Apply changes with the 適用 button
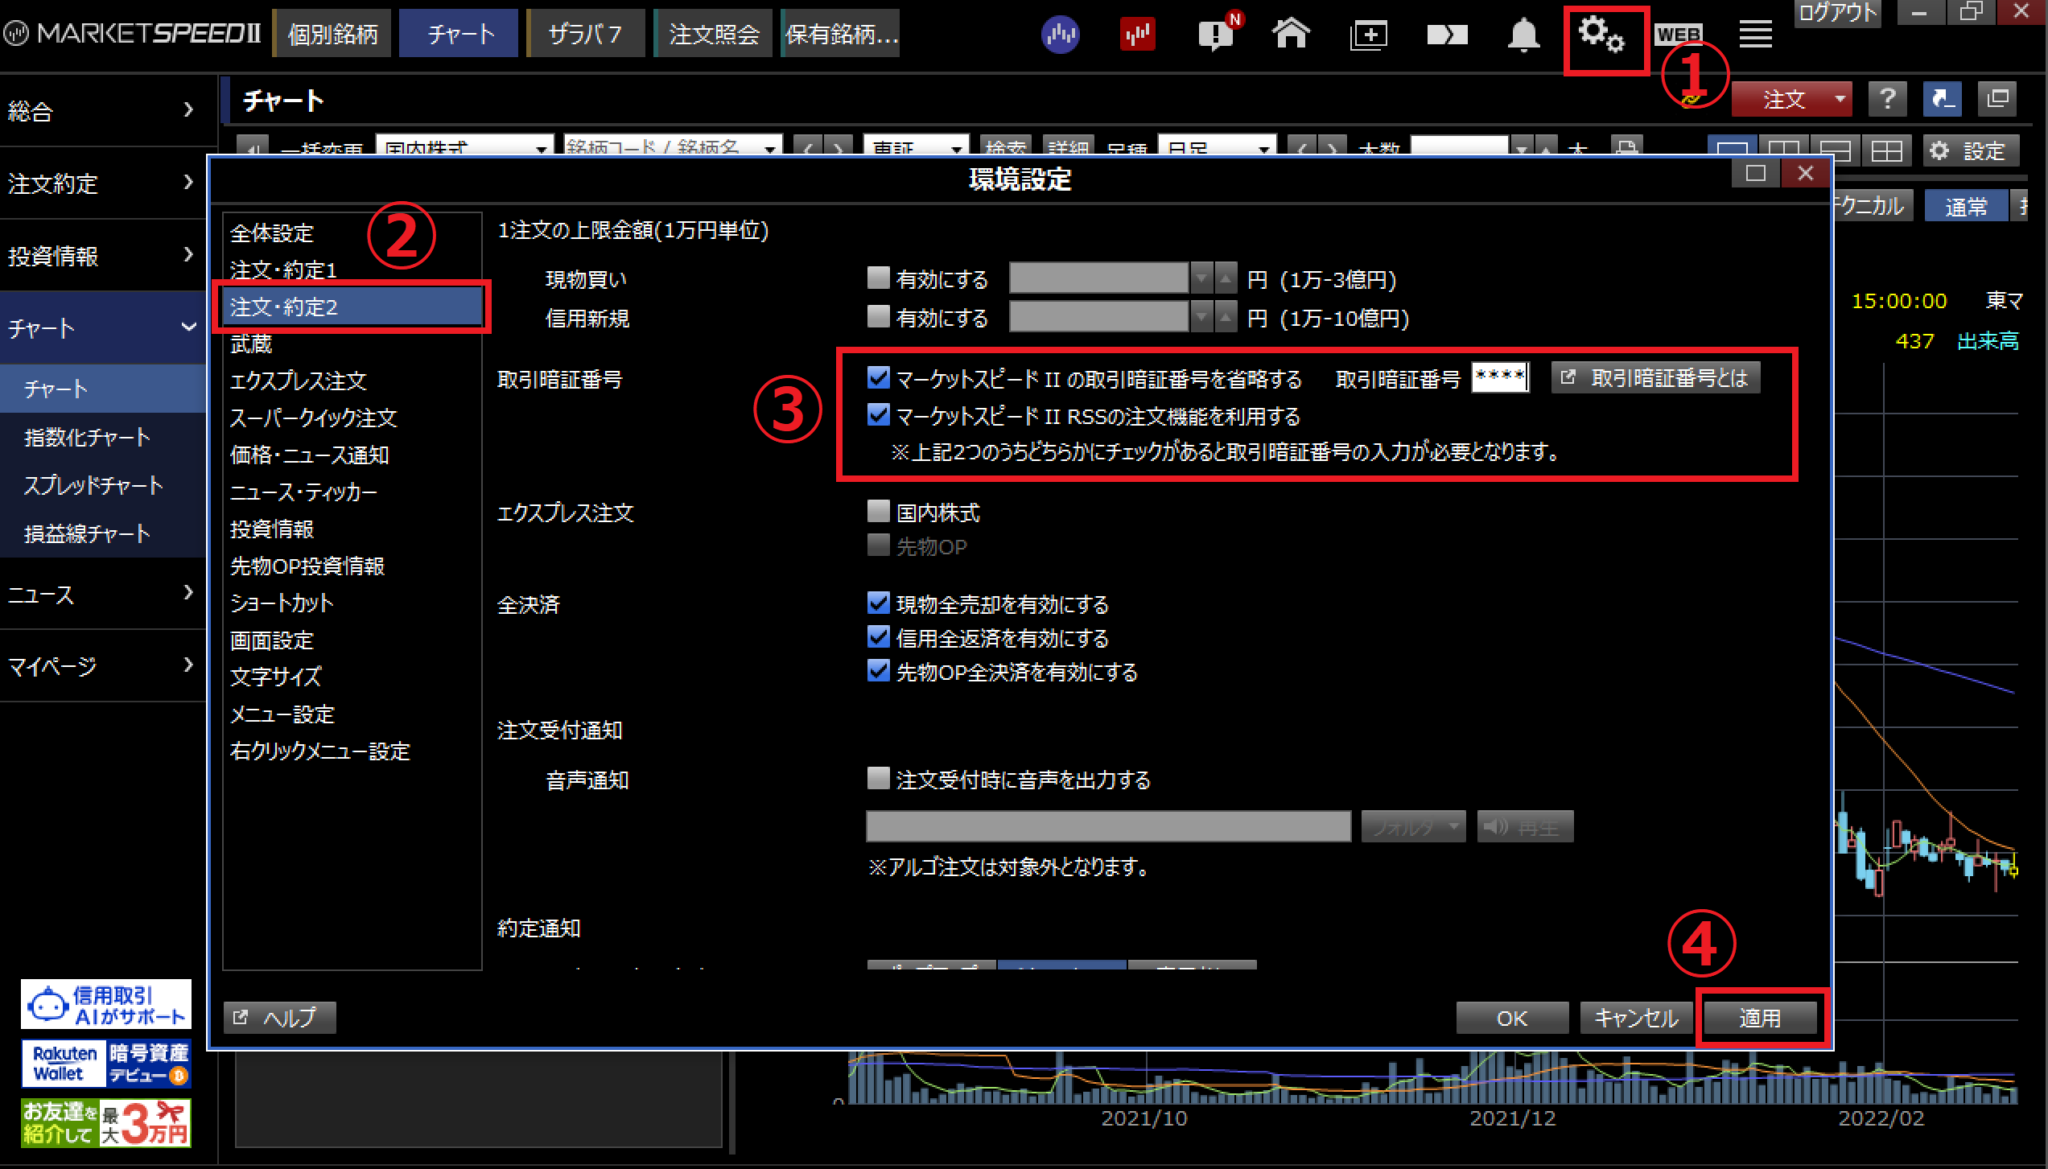2048x1169 pixels. 1760,1017
